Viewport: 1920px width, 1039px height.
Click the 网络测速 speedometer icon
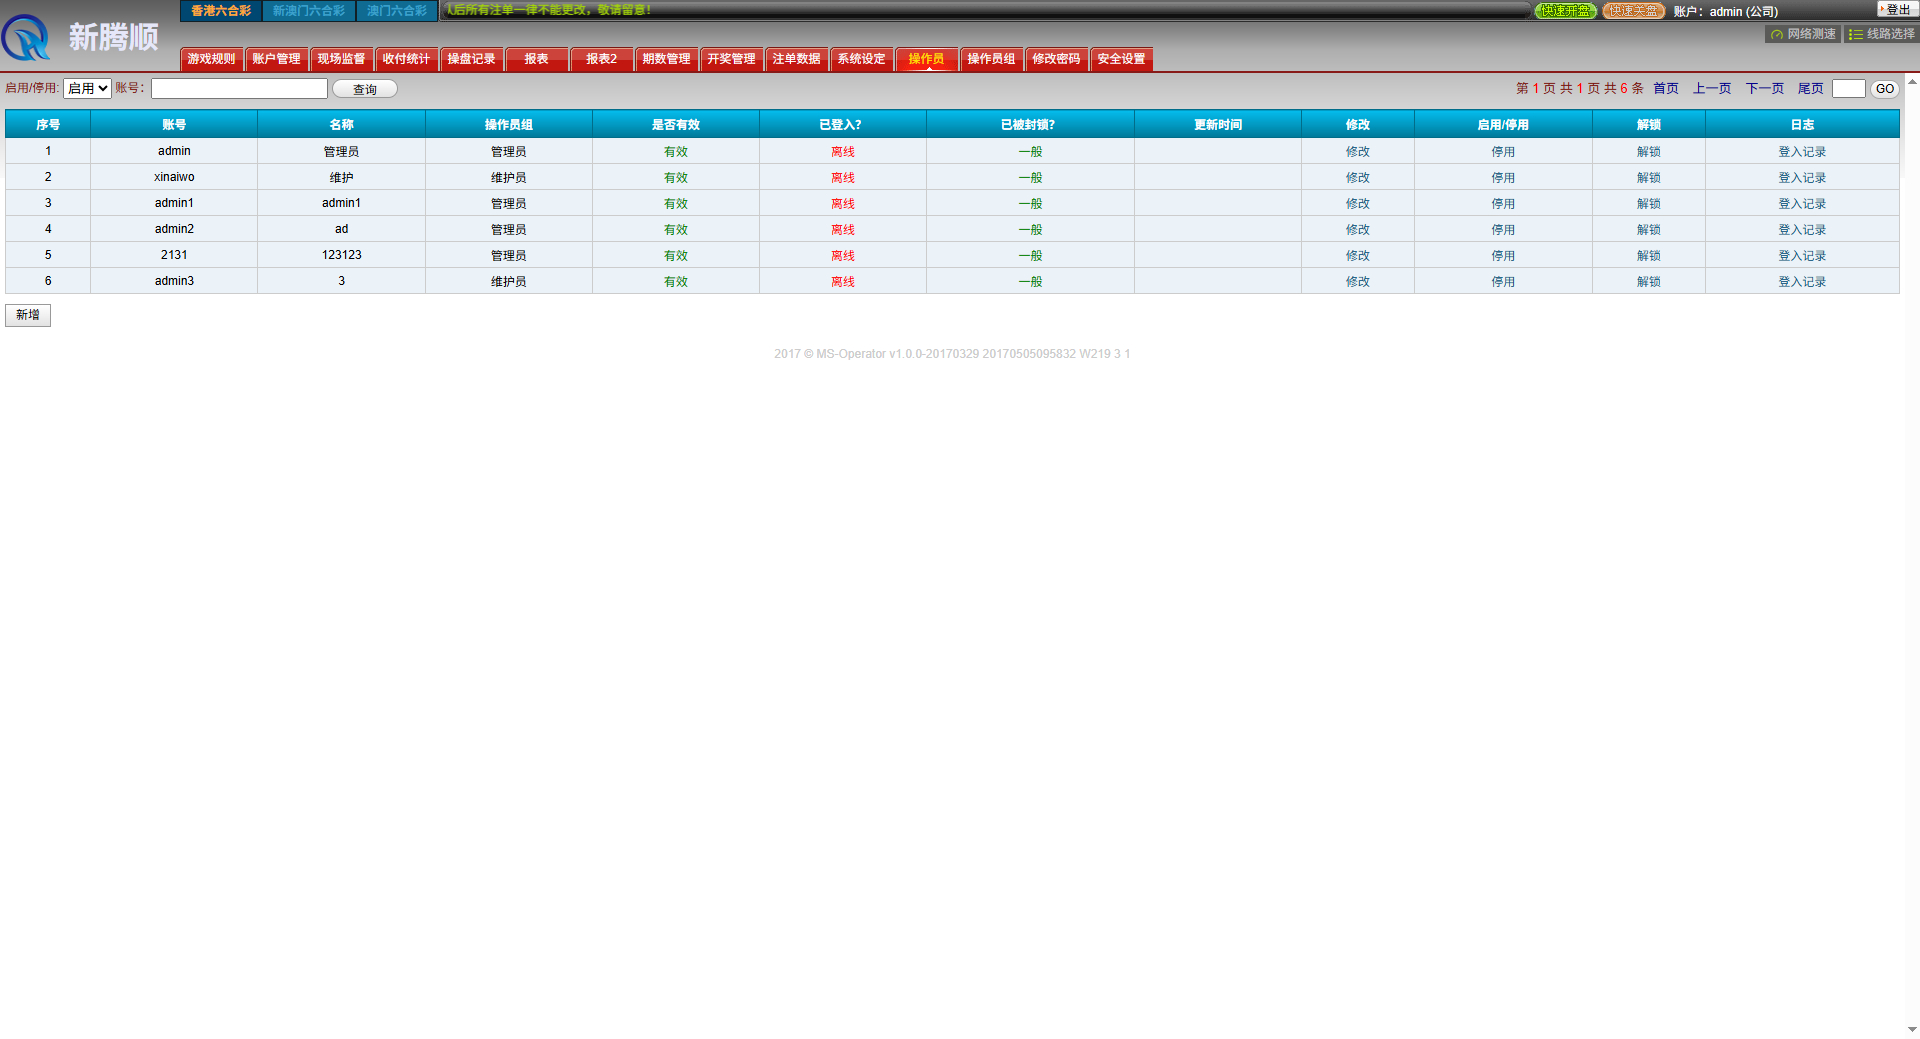pos(1777,34)
